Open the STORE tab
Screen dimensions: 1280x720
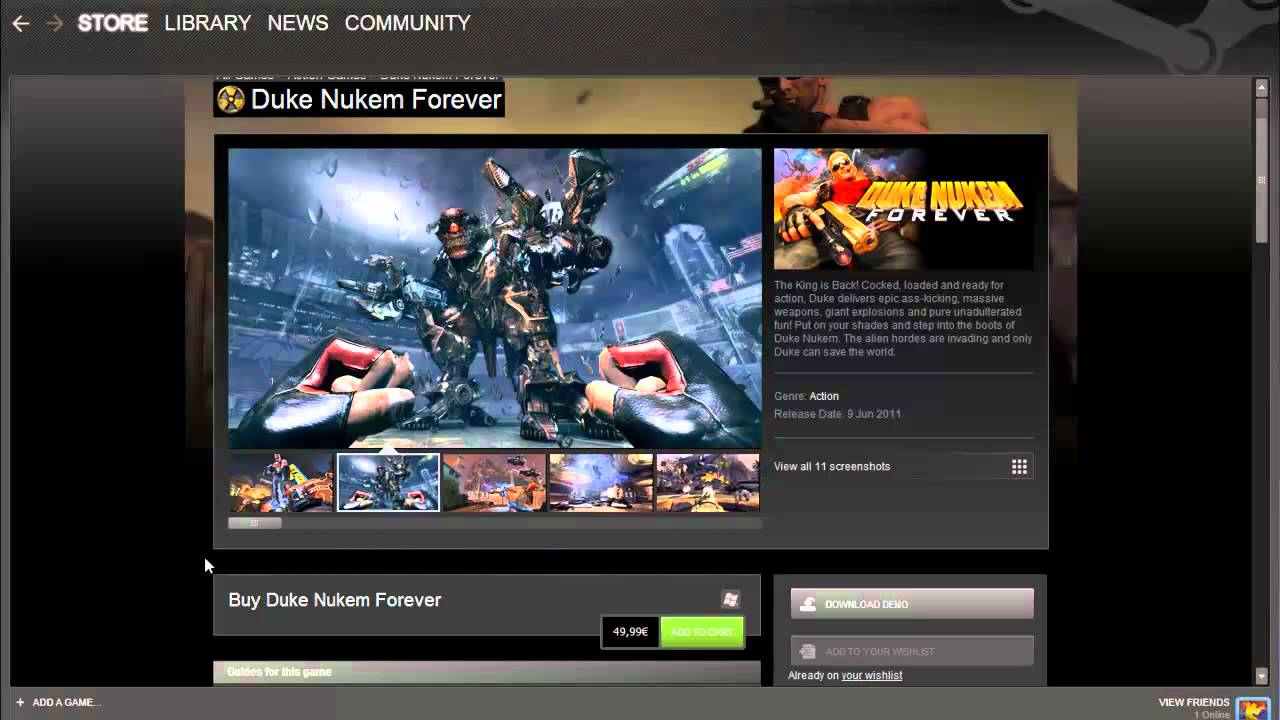click(113, 22)
